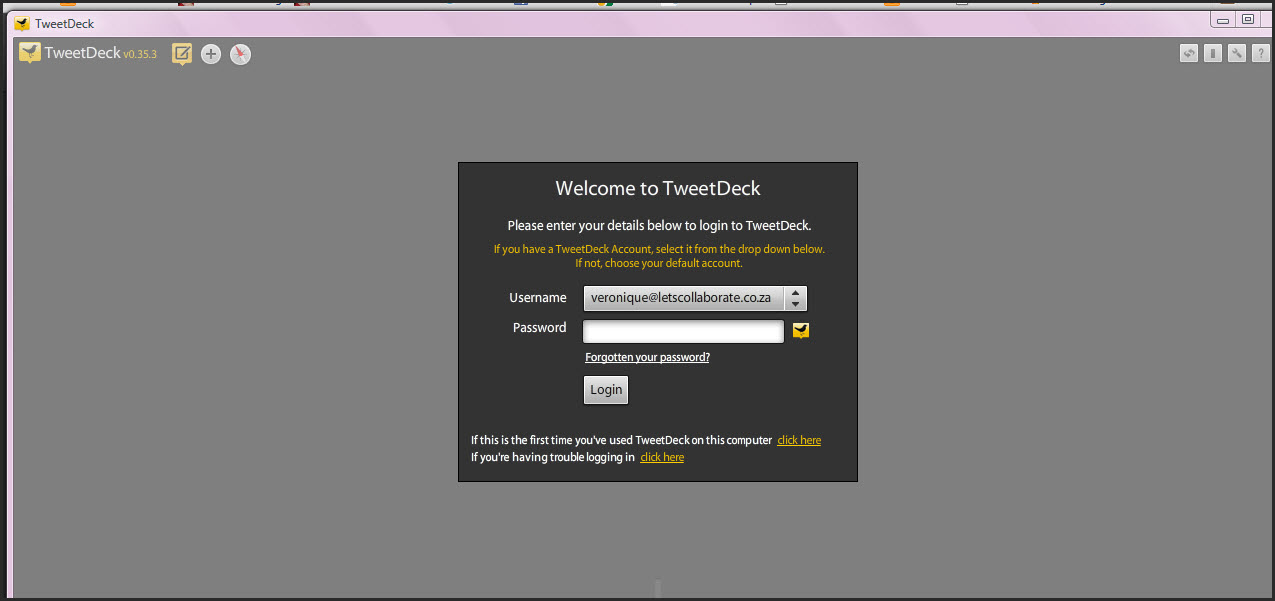The height and width of the screenshot is (601, 1275).
Task: Add a new column with the plus icon
Action: [x=211, y=54]
